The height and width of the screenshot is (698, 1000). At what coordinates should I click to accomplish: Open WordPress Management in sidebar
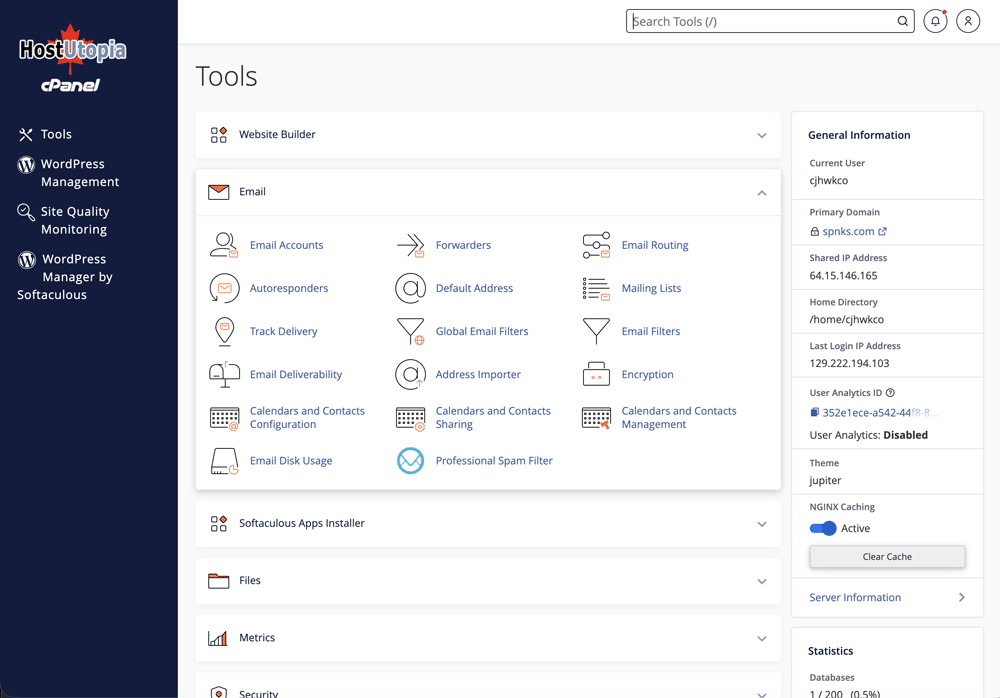pos(79,172)
